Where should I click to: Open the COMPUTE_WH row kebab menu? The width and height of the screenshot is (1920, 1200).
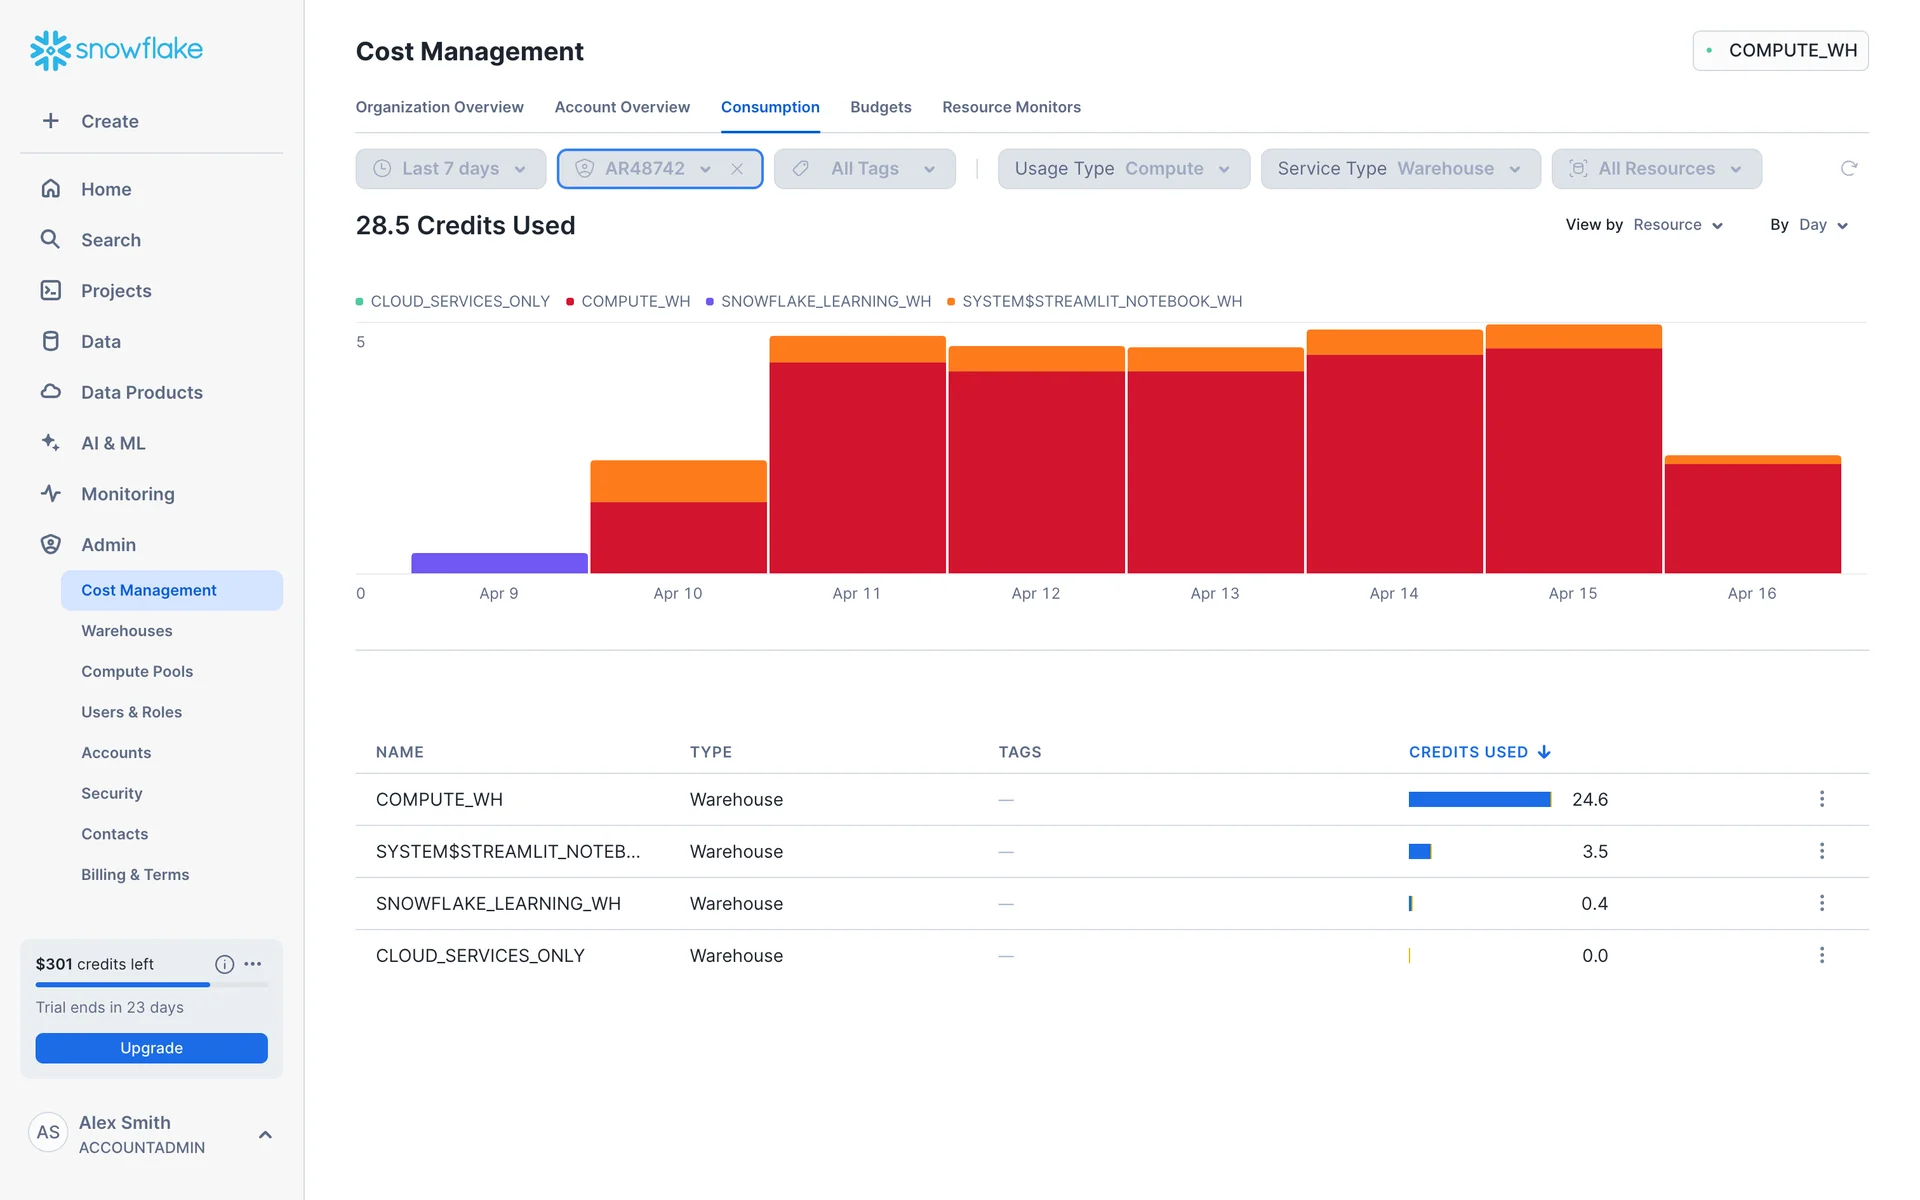click(x=1821, y=799)
